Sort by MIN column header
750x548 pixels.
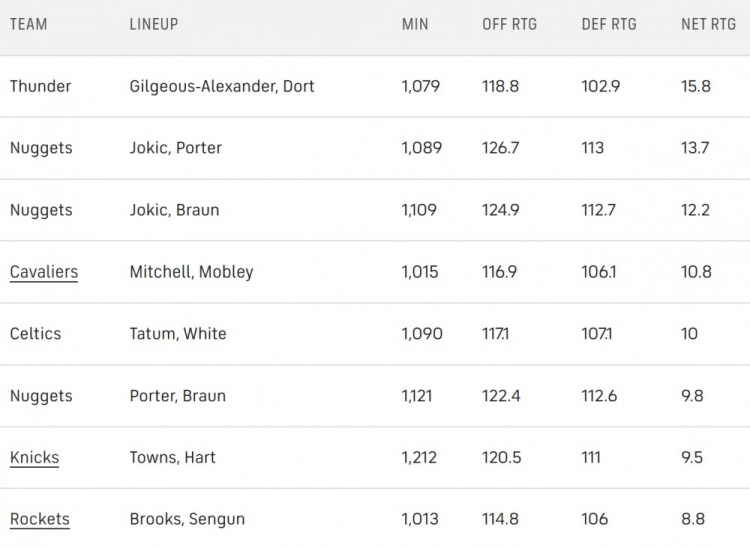point(415,24)
